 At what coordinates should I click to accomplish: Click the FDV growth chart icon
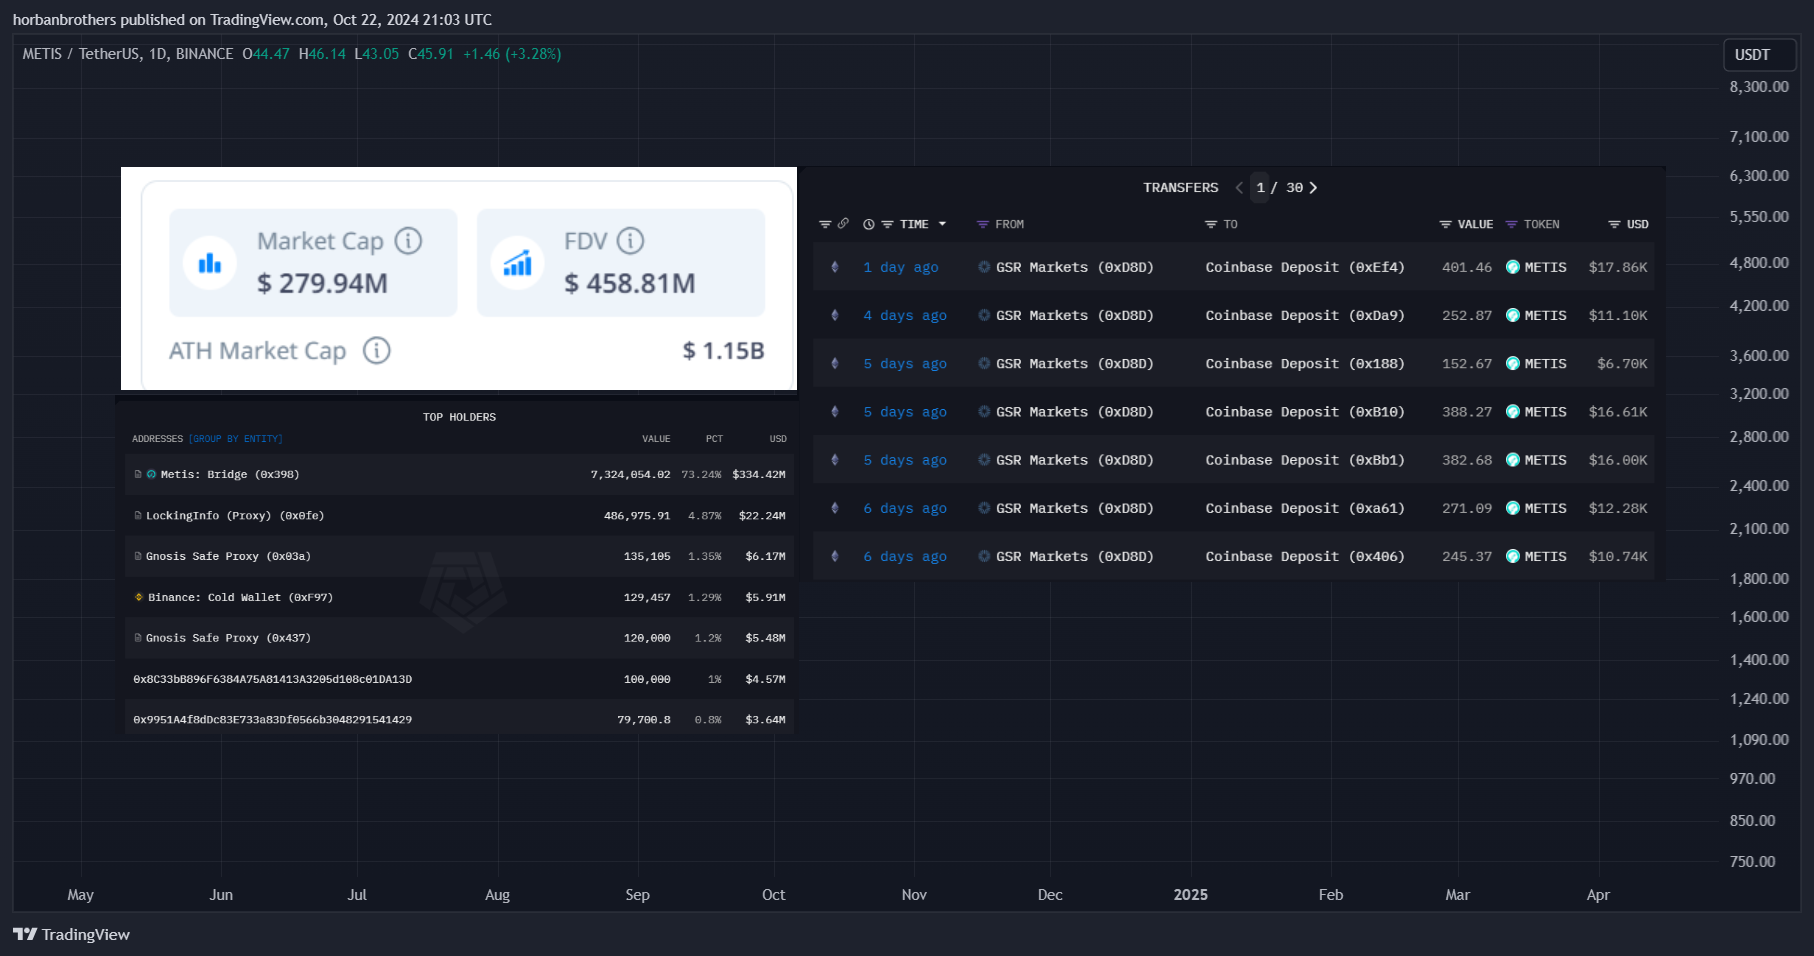pyautogui.click(x=517, y=263)
